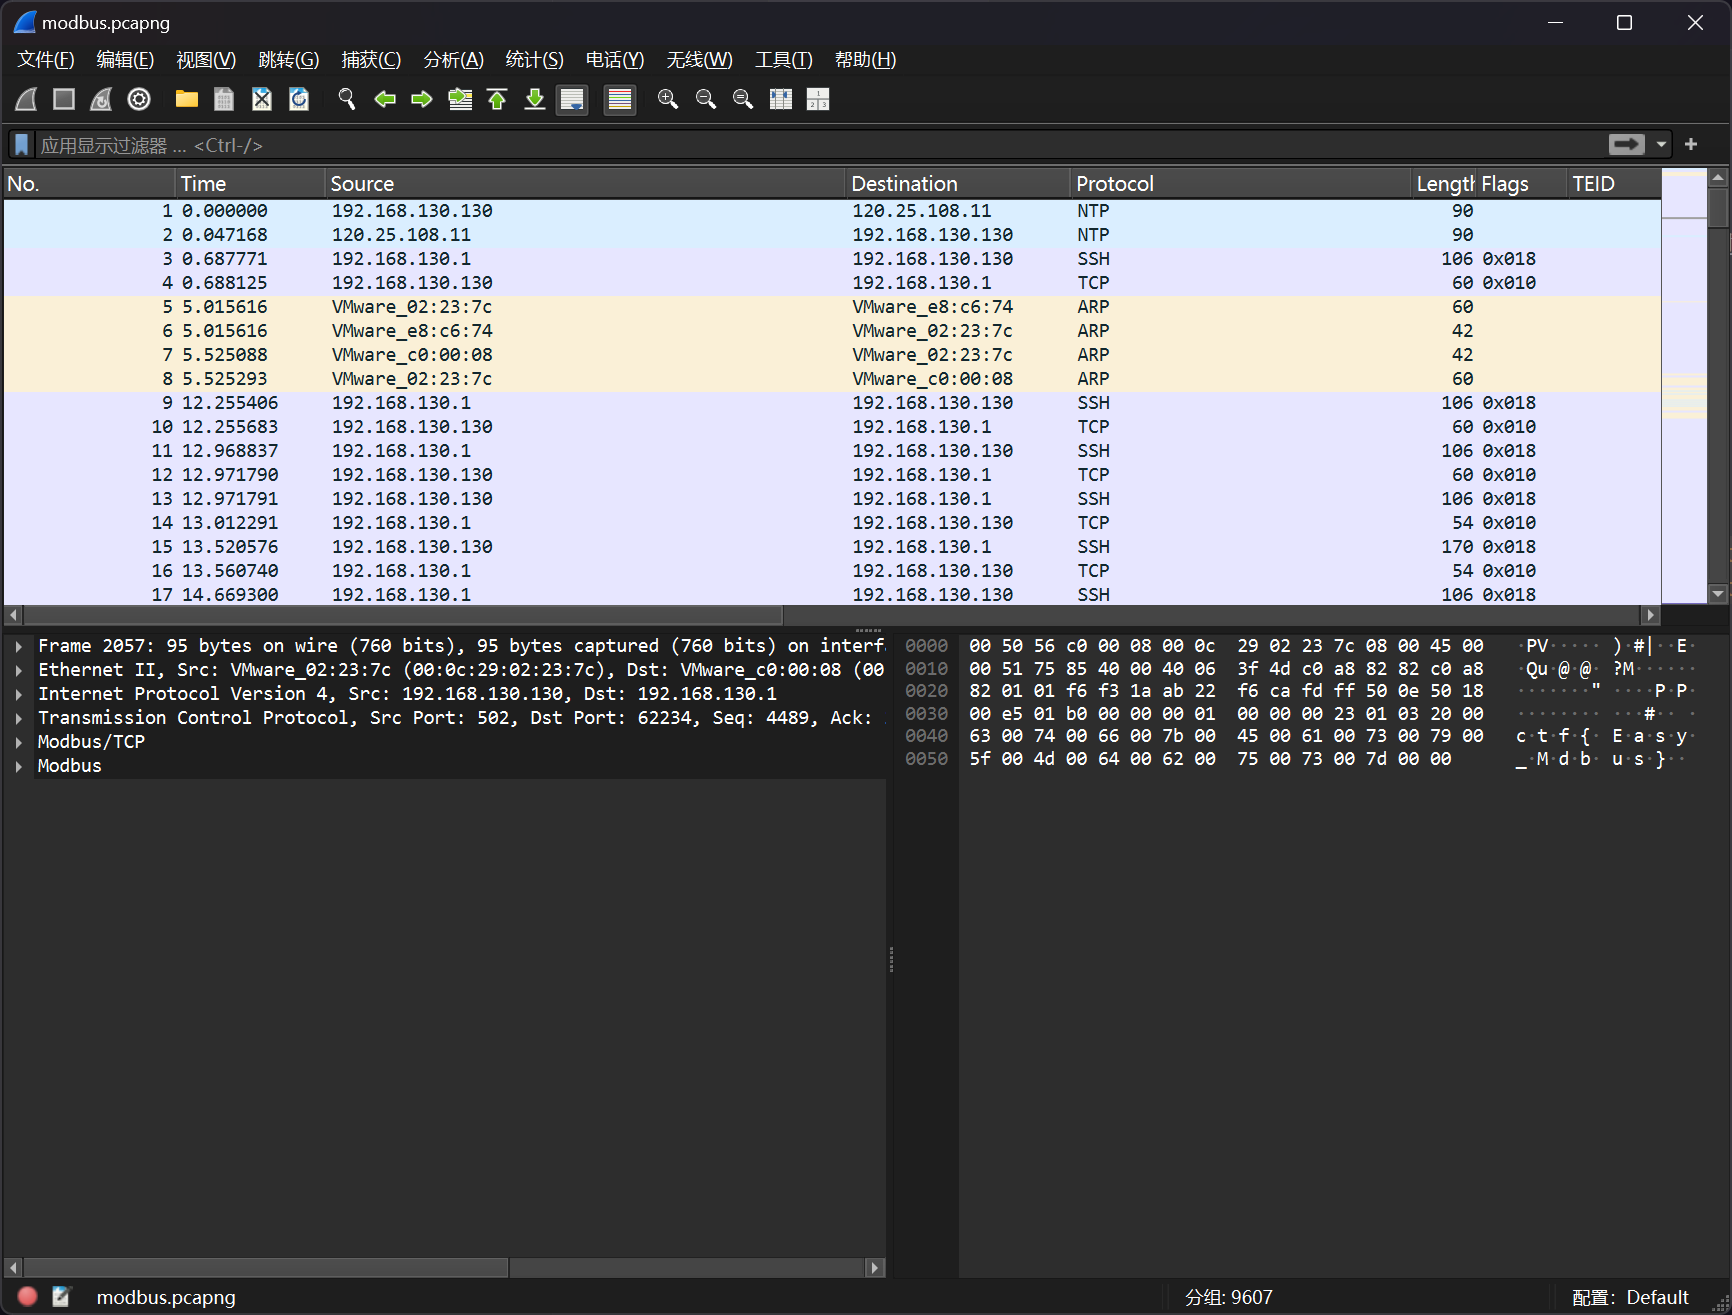This screenshot has width=1732, height=1315.
Task: Toggle auto-scroll during live capture
Action: pos(572,99)
